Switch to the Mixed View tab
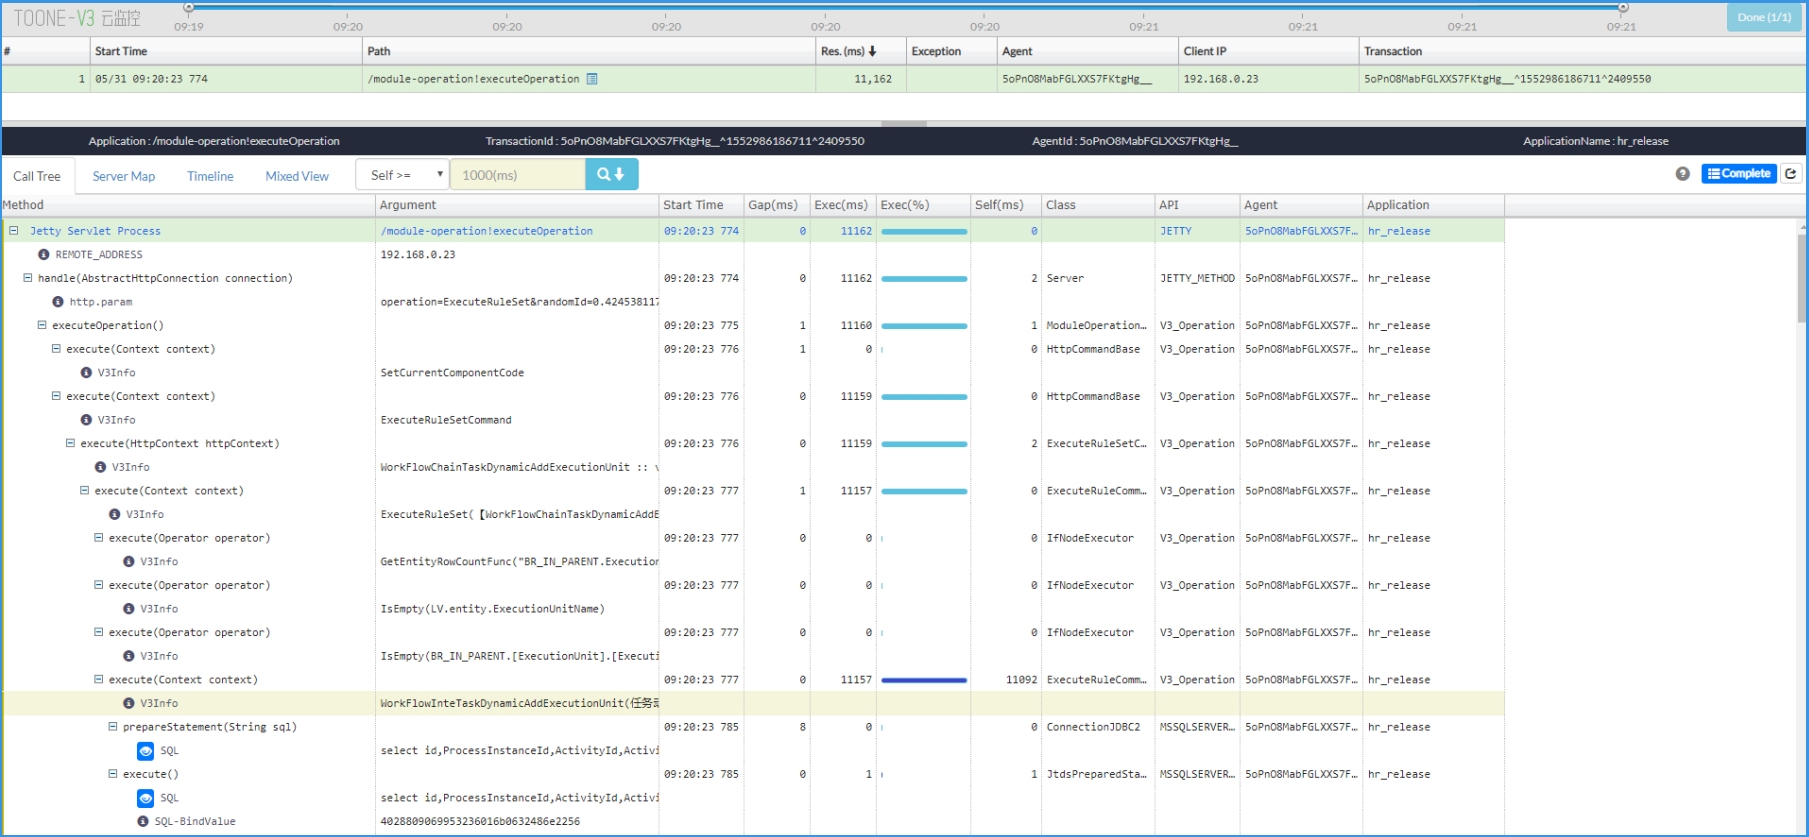The image size is (1809, 837). coord(297,176)
